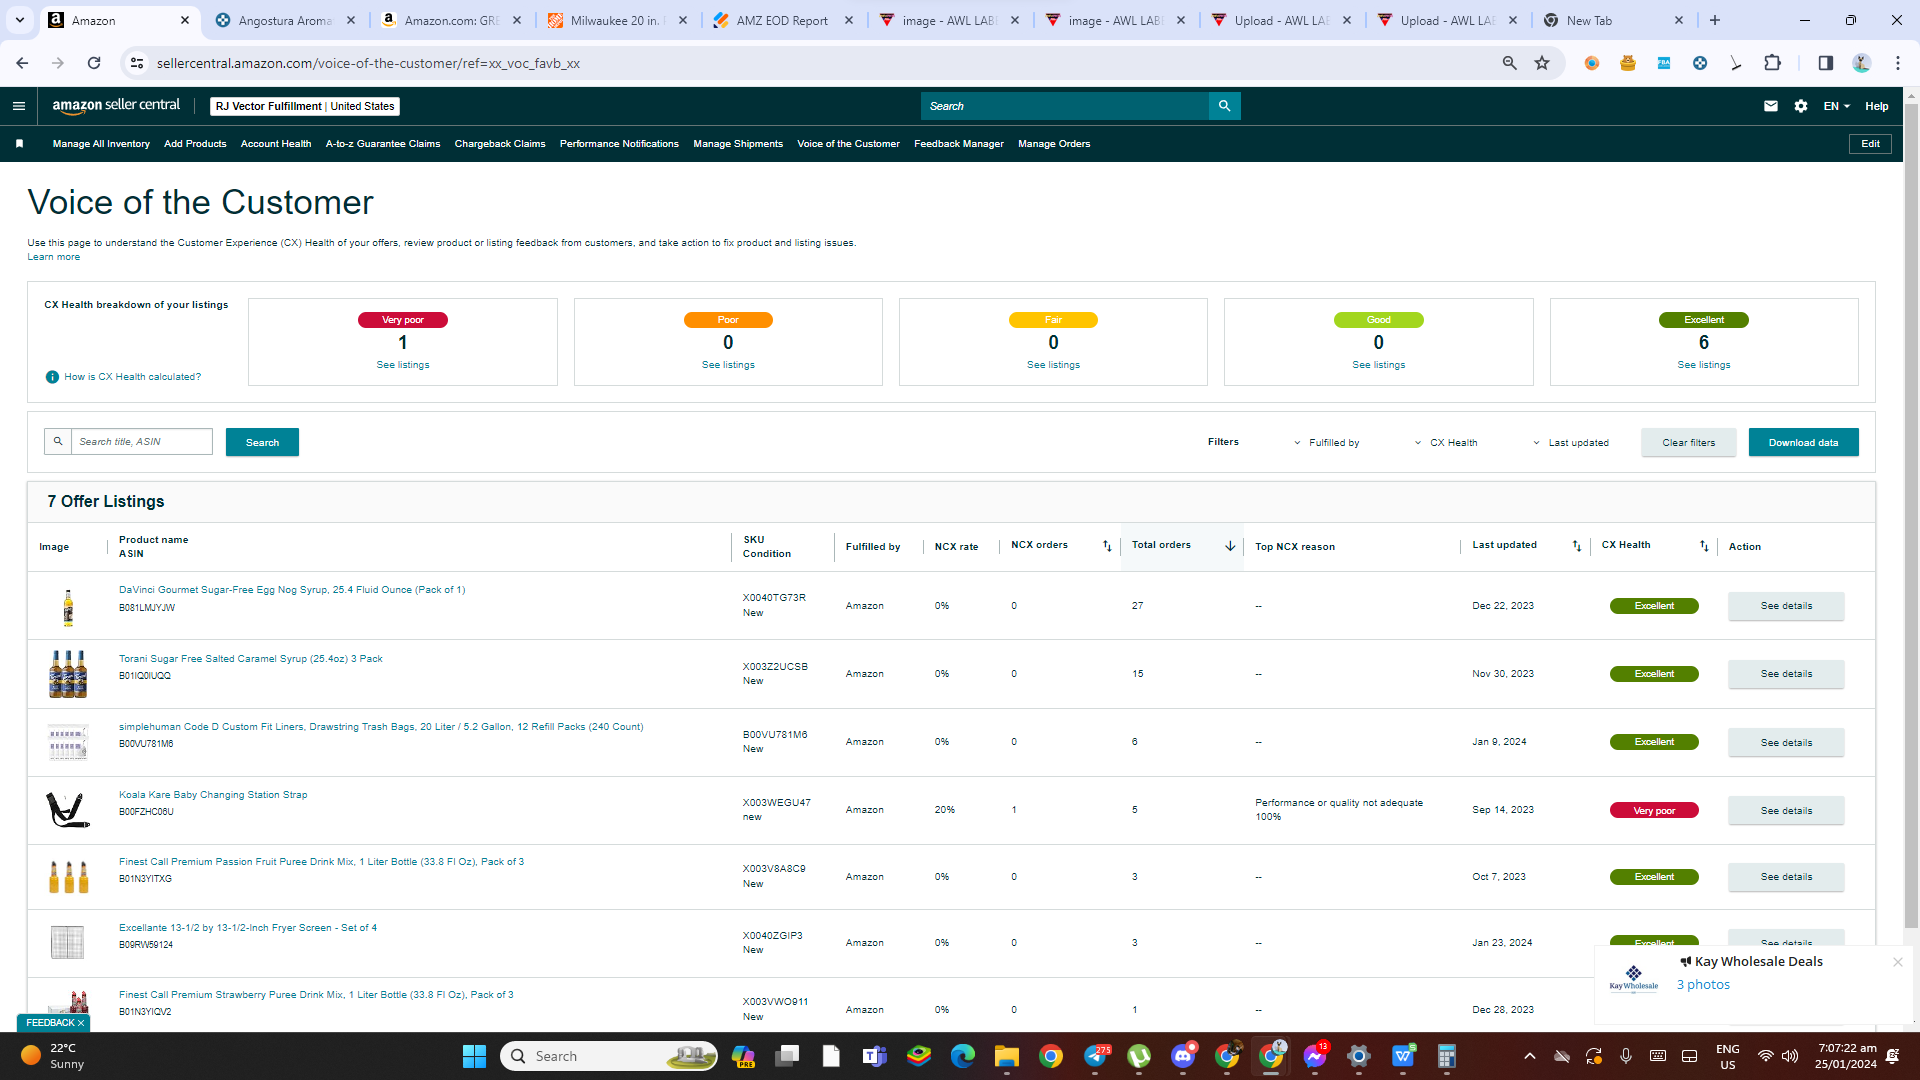Click the Edit button in favorites bar

tap(1870, 144)
